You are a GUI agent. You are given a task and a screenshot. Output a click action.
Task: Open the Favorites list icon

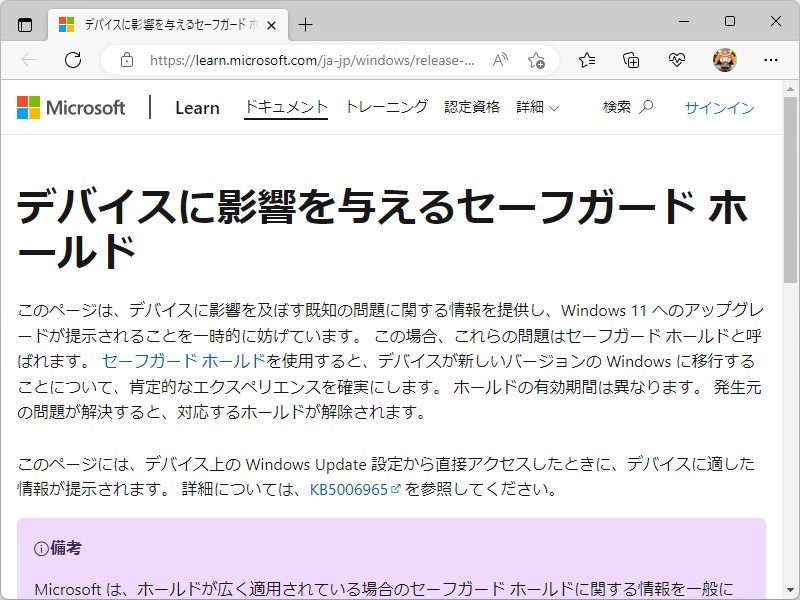586,60
